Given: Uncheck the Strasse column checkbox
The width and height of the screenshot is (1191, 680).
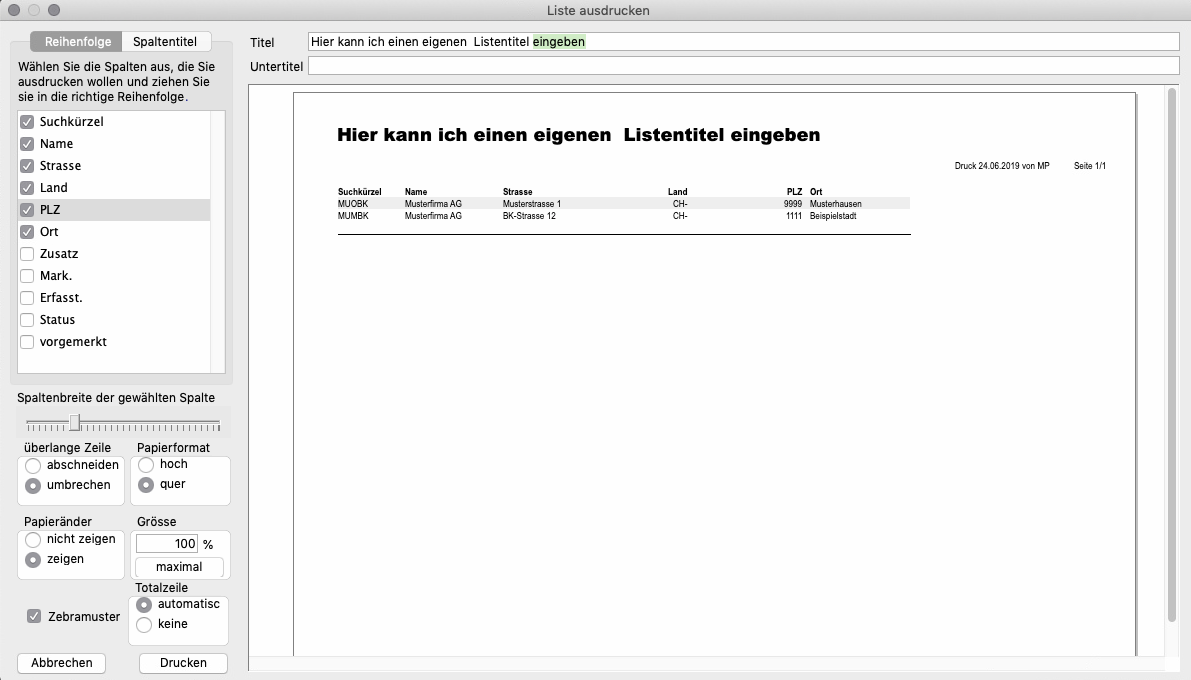Looking at the screenshot, I should click(27, 166).
